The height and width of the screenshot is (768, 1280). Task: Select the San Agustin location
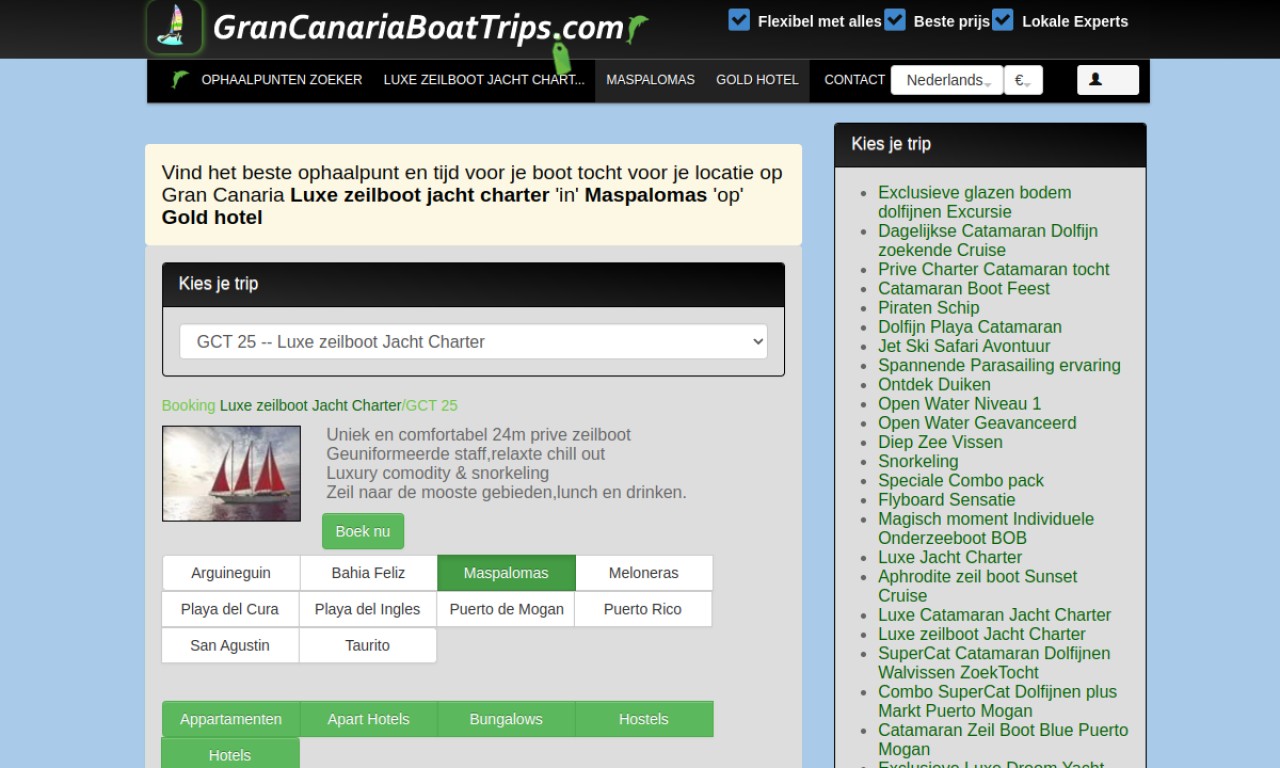[230, 645]
